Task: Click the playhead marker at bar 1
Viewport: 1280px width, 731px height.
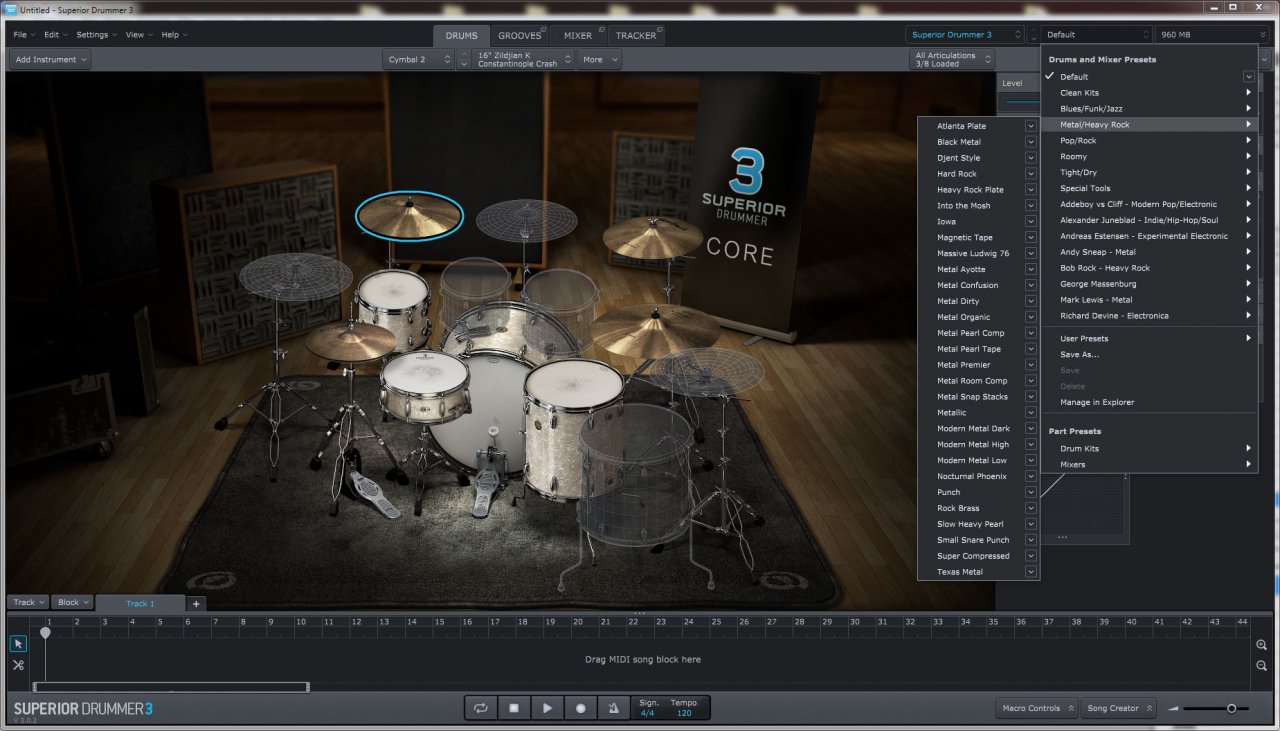Action: pyautogui.click(x=45, y=633)
